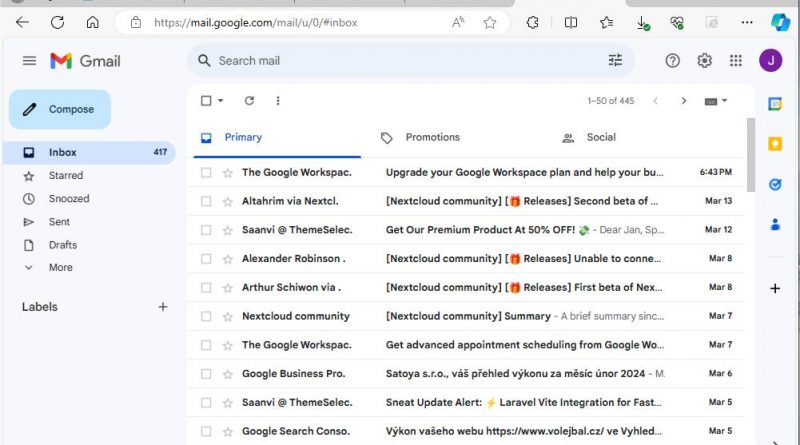The height and width of the screenshot is (445, 800).
Task: Click the browser address bar URL
Action: [256, 22]
